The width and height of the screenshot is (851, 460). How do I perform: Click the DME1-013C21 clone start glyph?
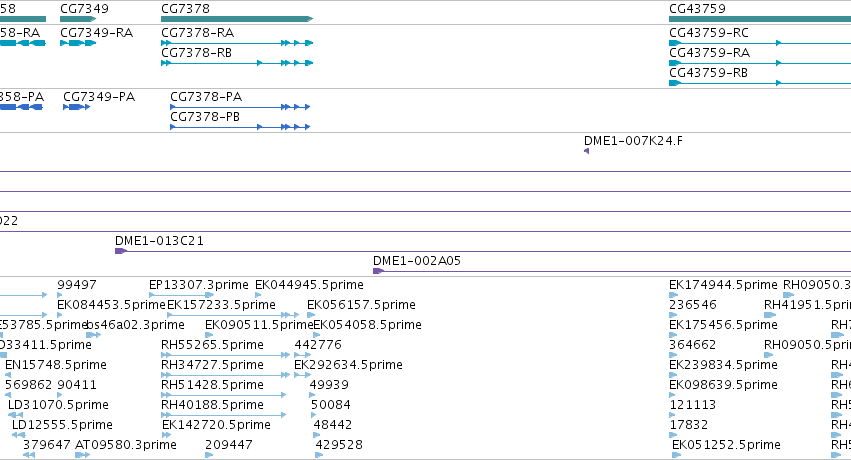coord(121,251)
